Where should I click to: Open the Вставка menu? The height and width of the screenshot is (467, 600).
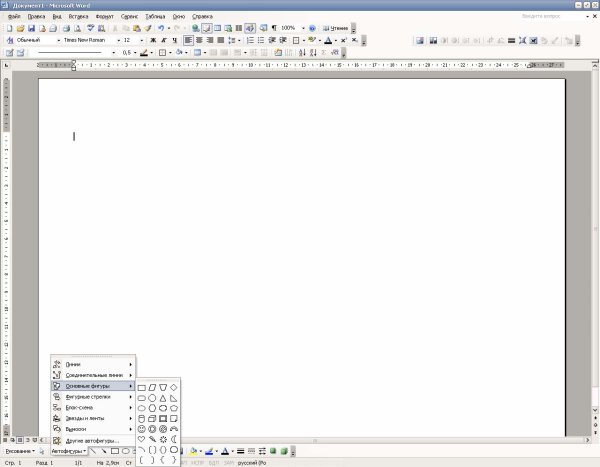(x=78, y=17)
